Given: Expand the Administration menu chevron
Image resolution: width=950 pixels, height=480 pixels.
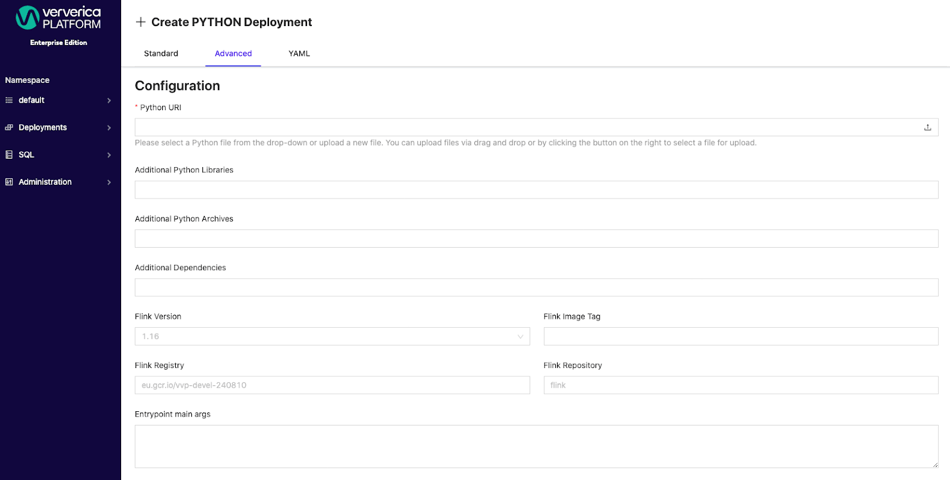Looking at the screenshot, I should pyautogui.click(x=109, y=182).
